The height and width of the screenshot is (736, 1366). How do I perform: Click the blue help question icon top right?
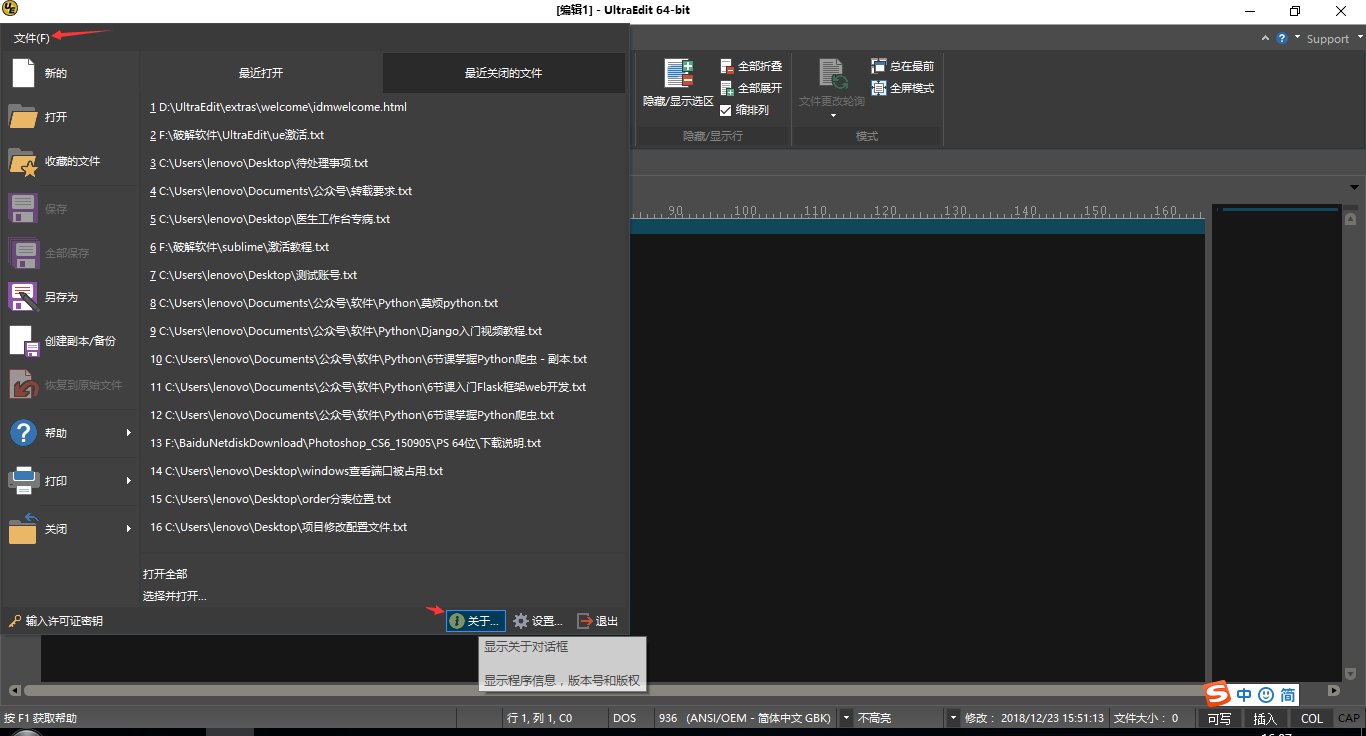1281,38
